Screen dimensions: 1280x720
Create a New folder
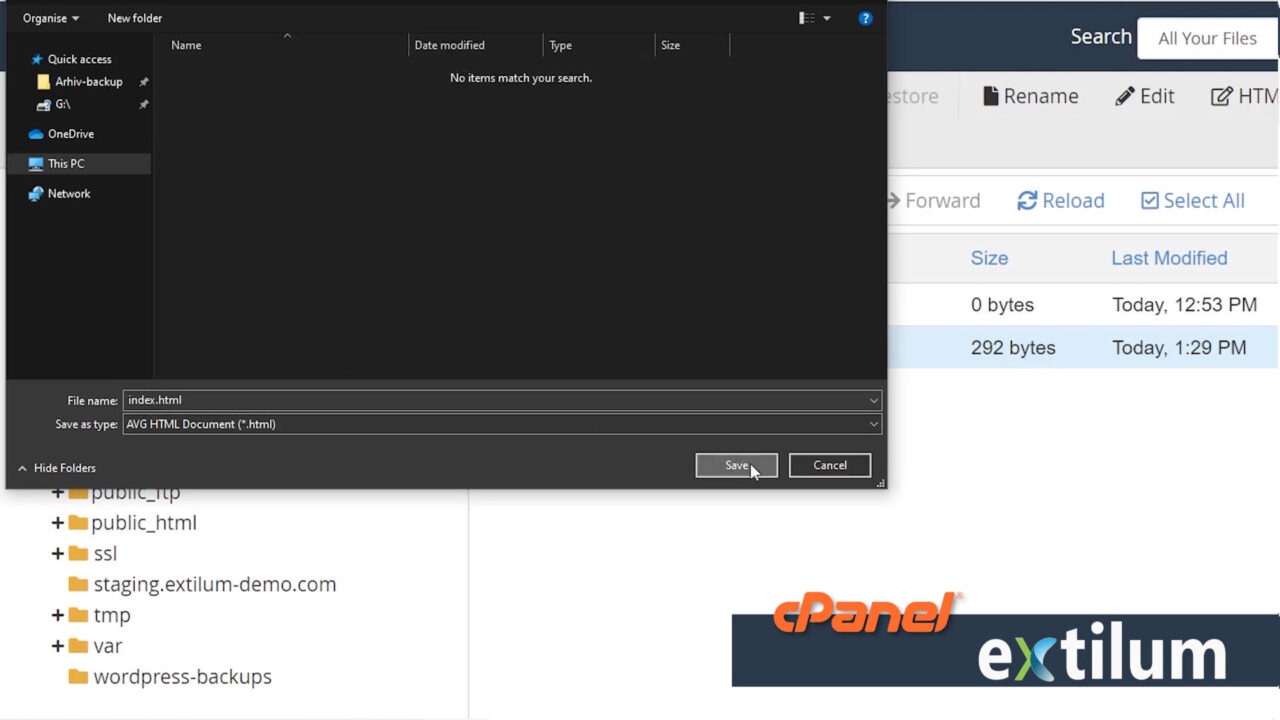(x=134, y=17)
